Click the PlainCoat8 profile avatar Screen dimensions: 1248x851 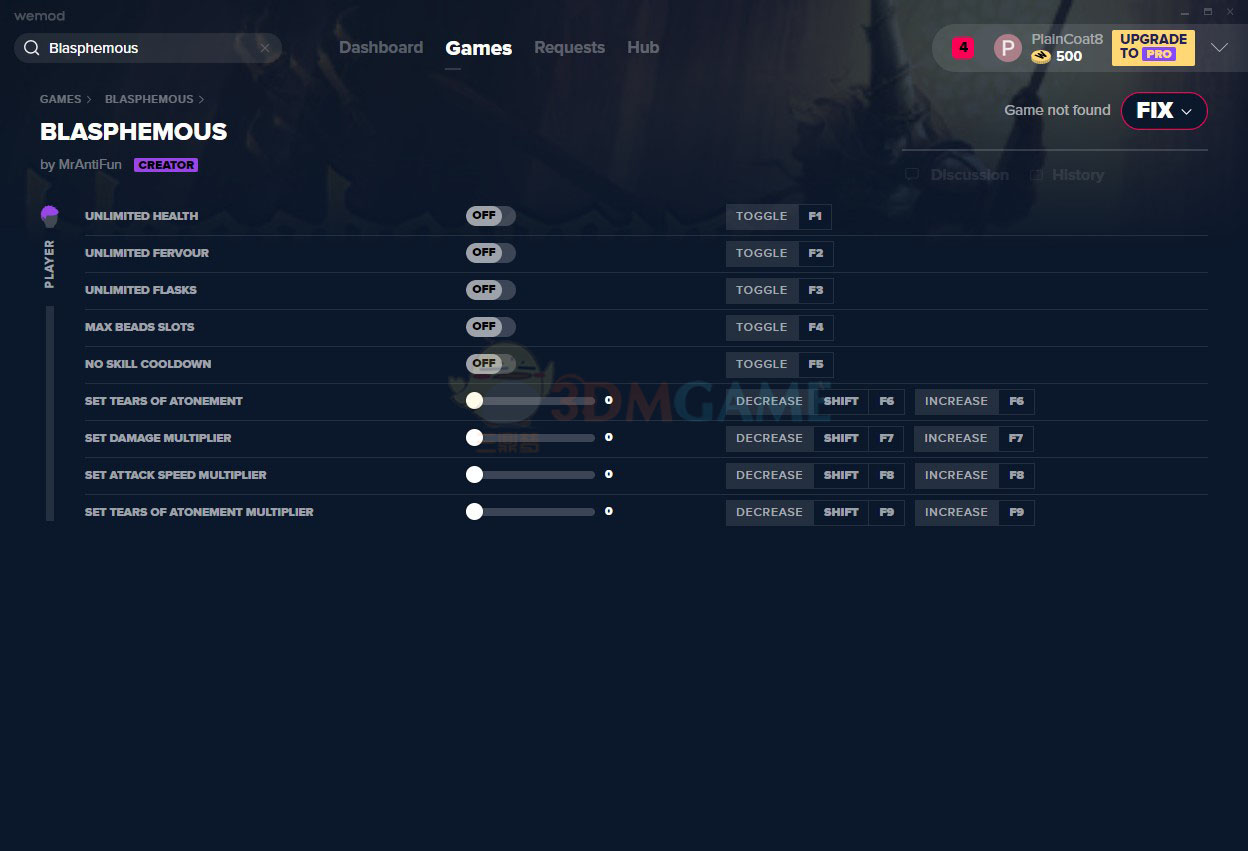1007,48
